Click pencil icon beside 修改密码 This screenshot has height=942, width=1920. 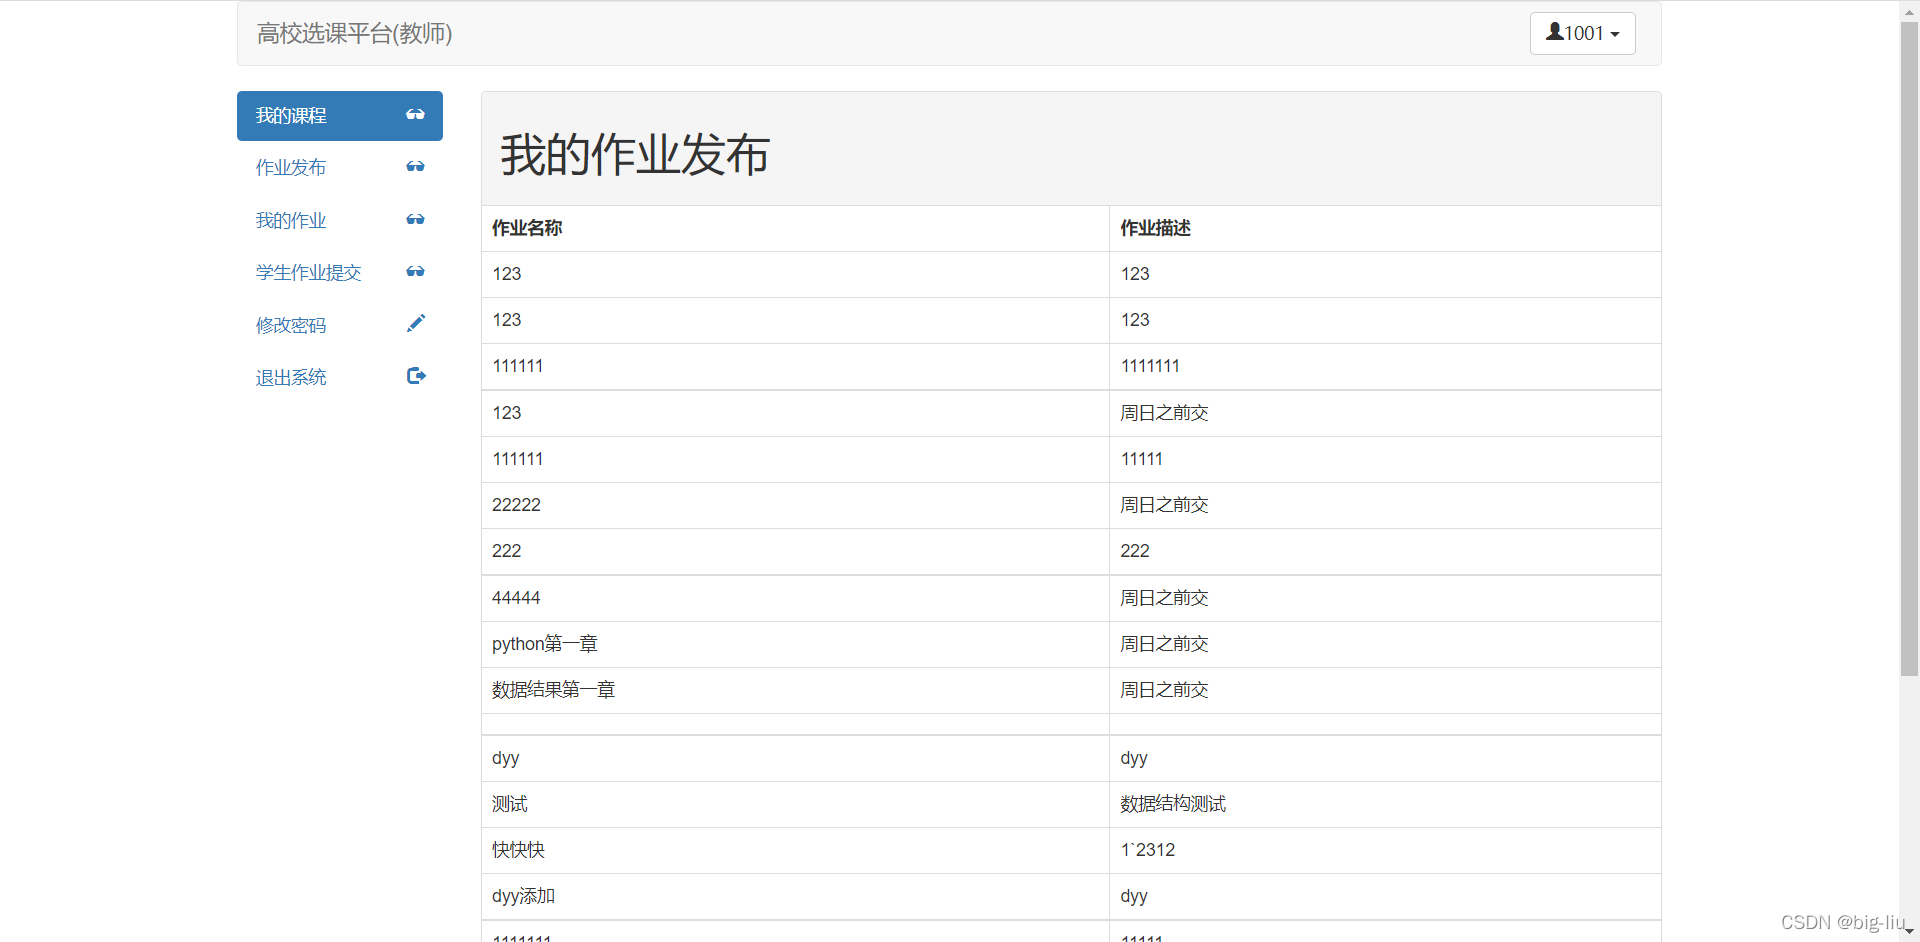pos(416,323)
